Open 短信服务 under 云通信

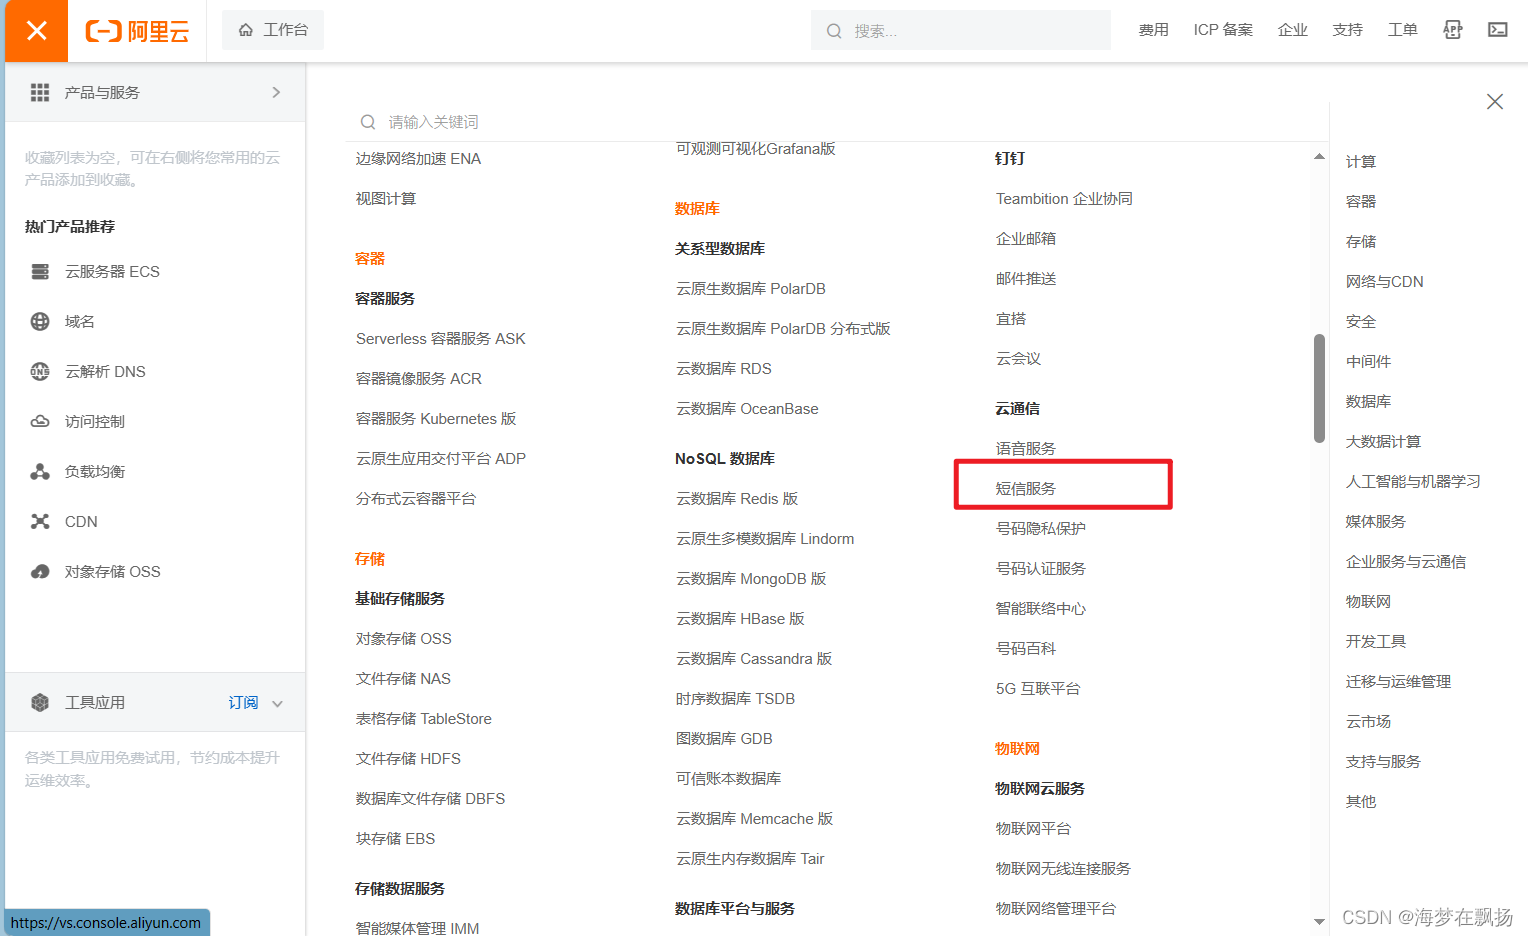1026,488
